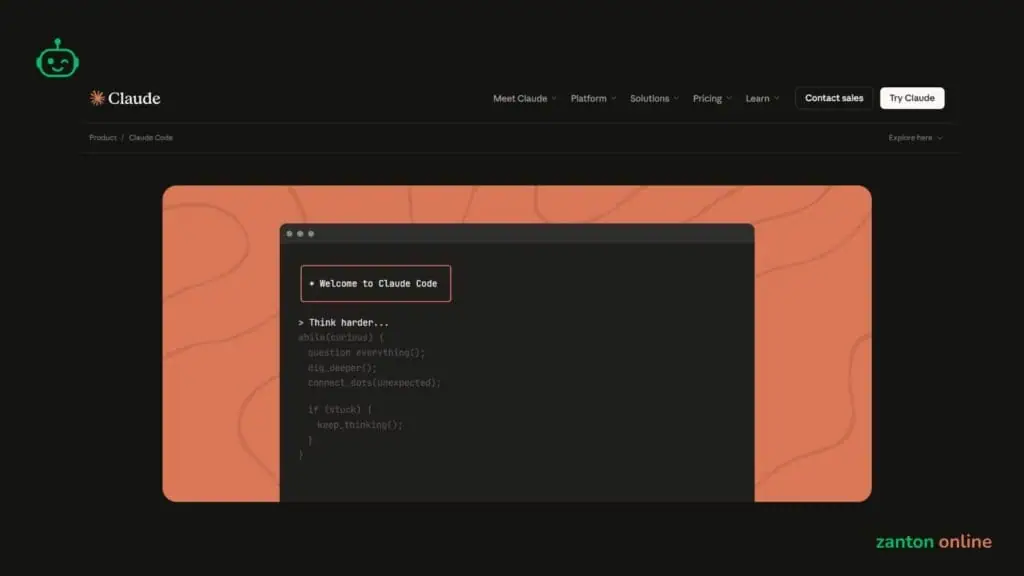Click the Claude starburst logo
This screenshot has height=576, width=1024.
[x=97, y=98]
